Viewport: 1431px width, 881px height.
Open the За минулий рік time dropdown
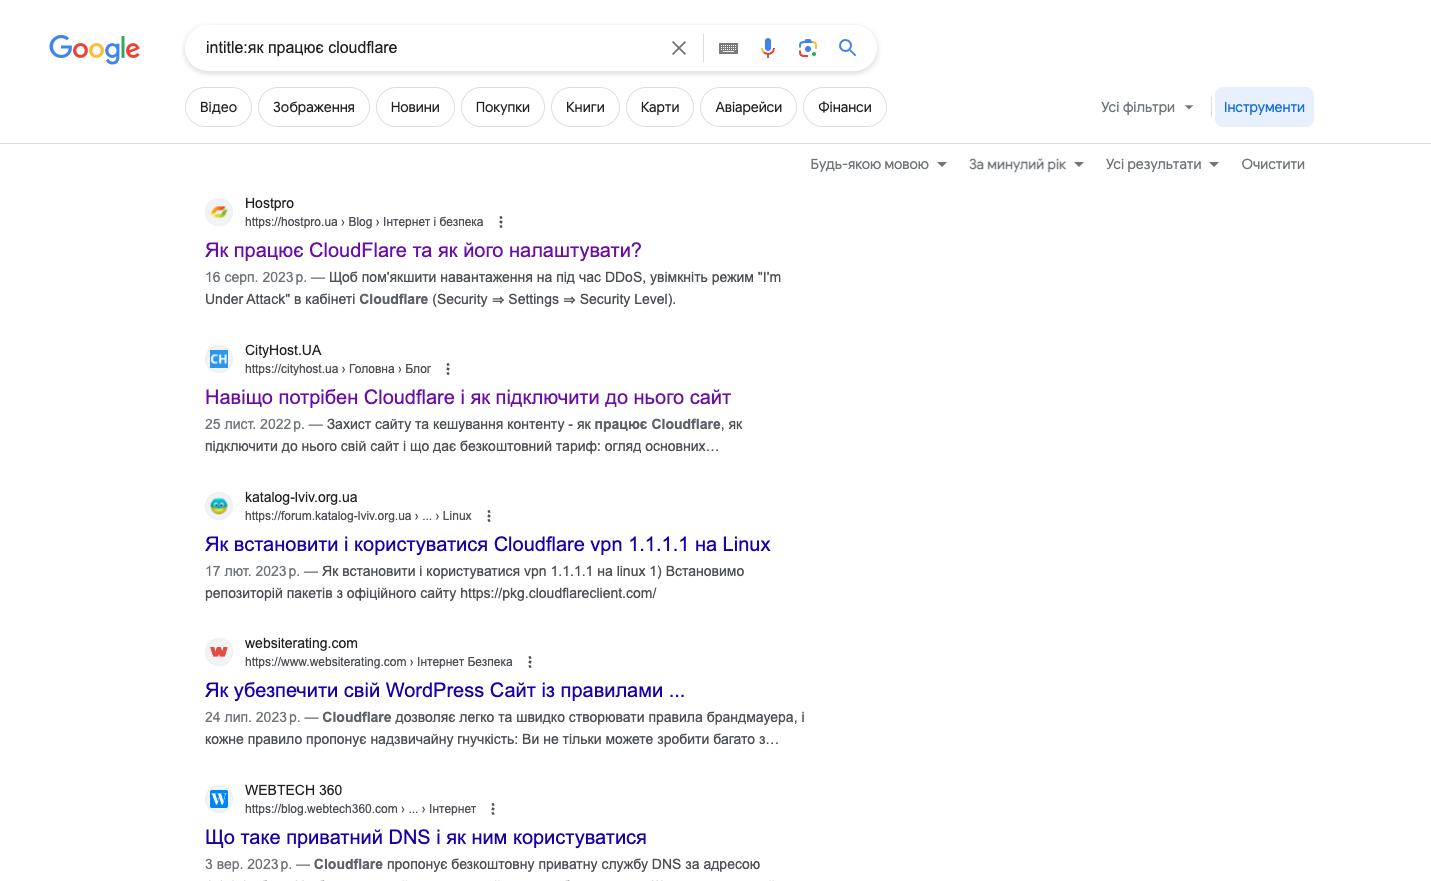click(1026, 164)
